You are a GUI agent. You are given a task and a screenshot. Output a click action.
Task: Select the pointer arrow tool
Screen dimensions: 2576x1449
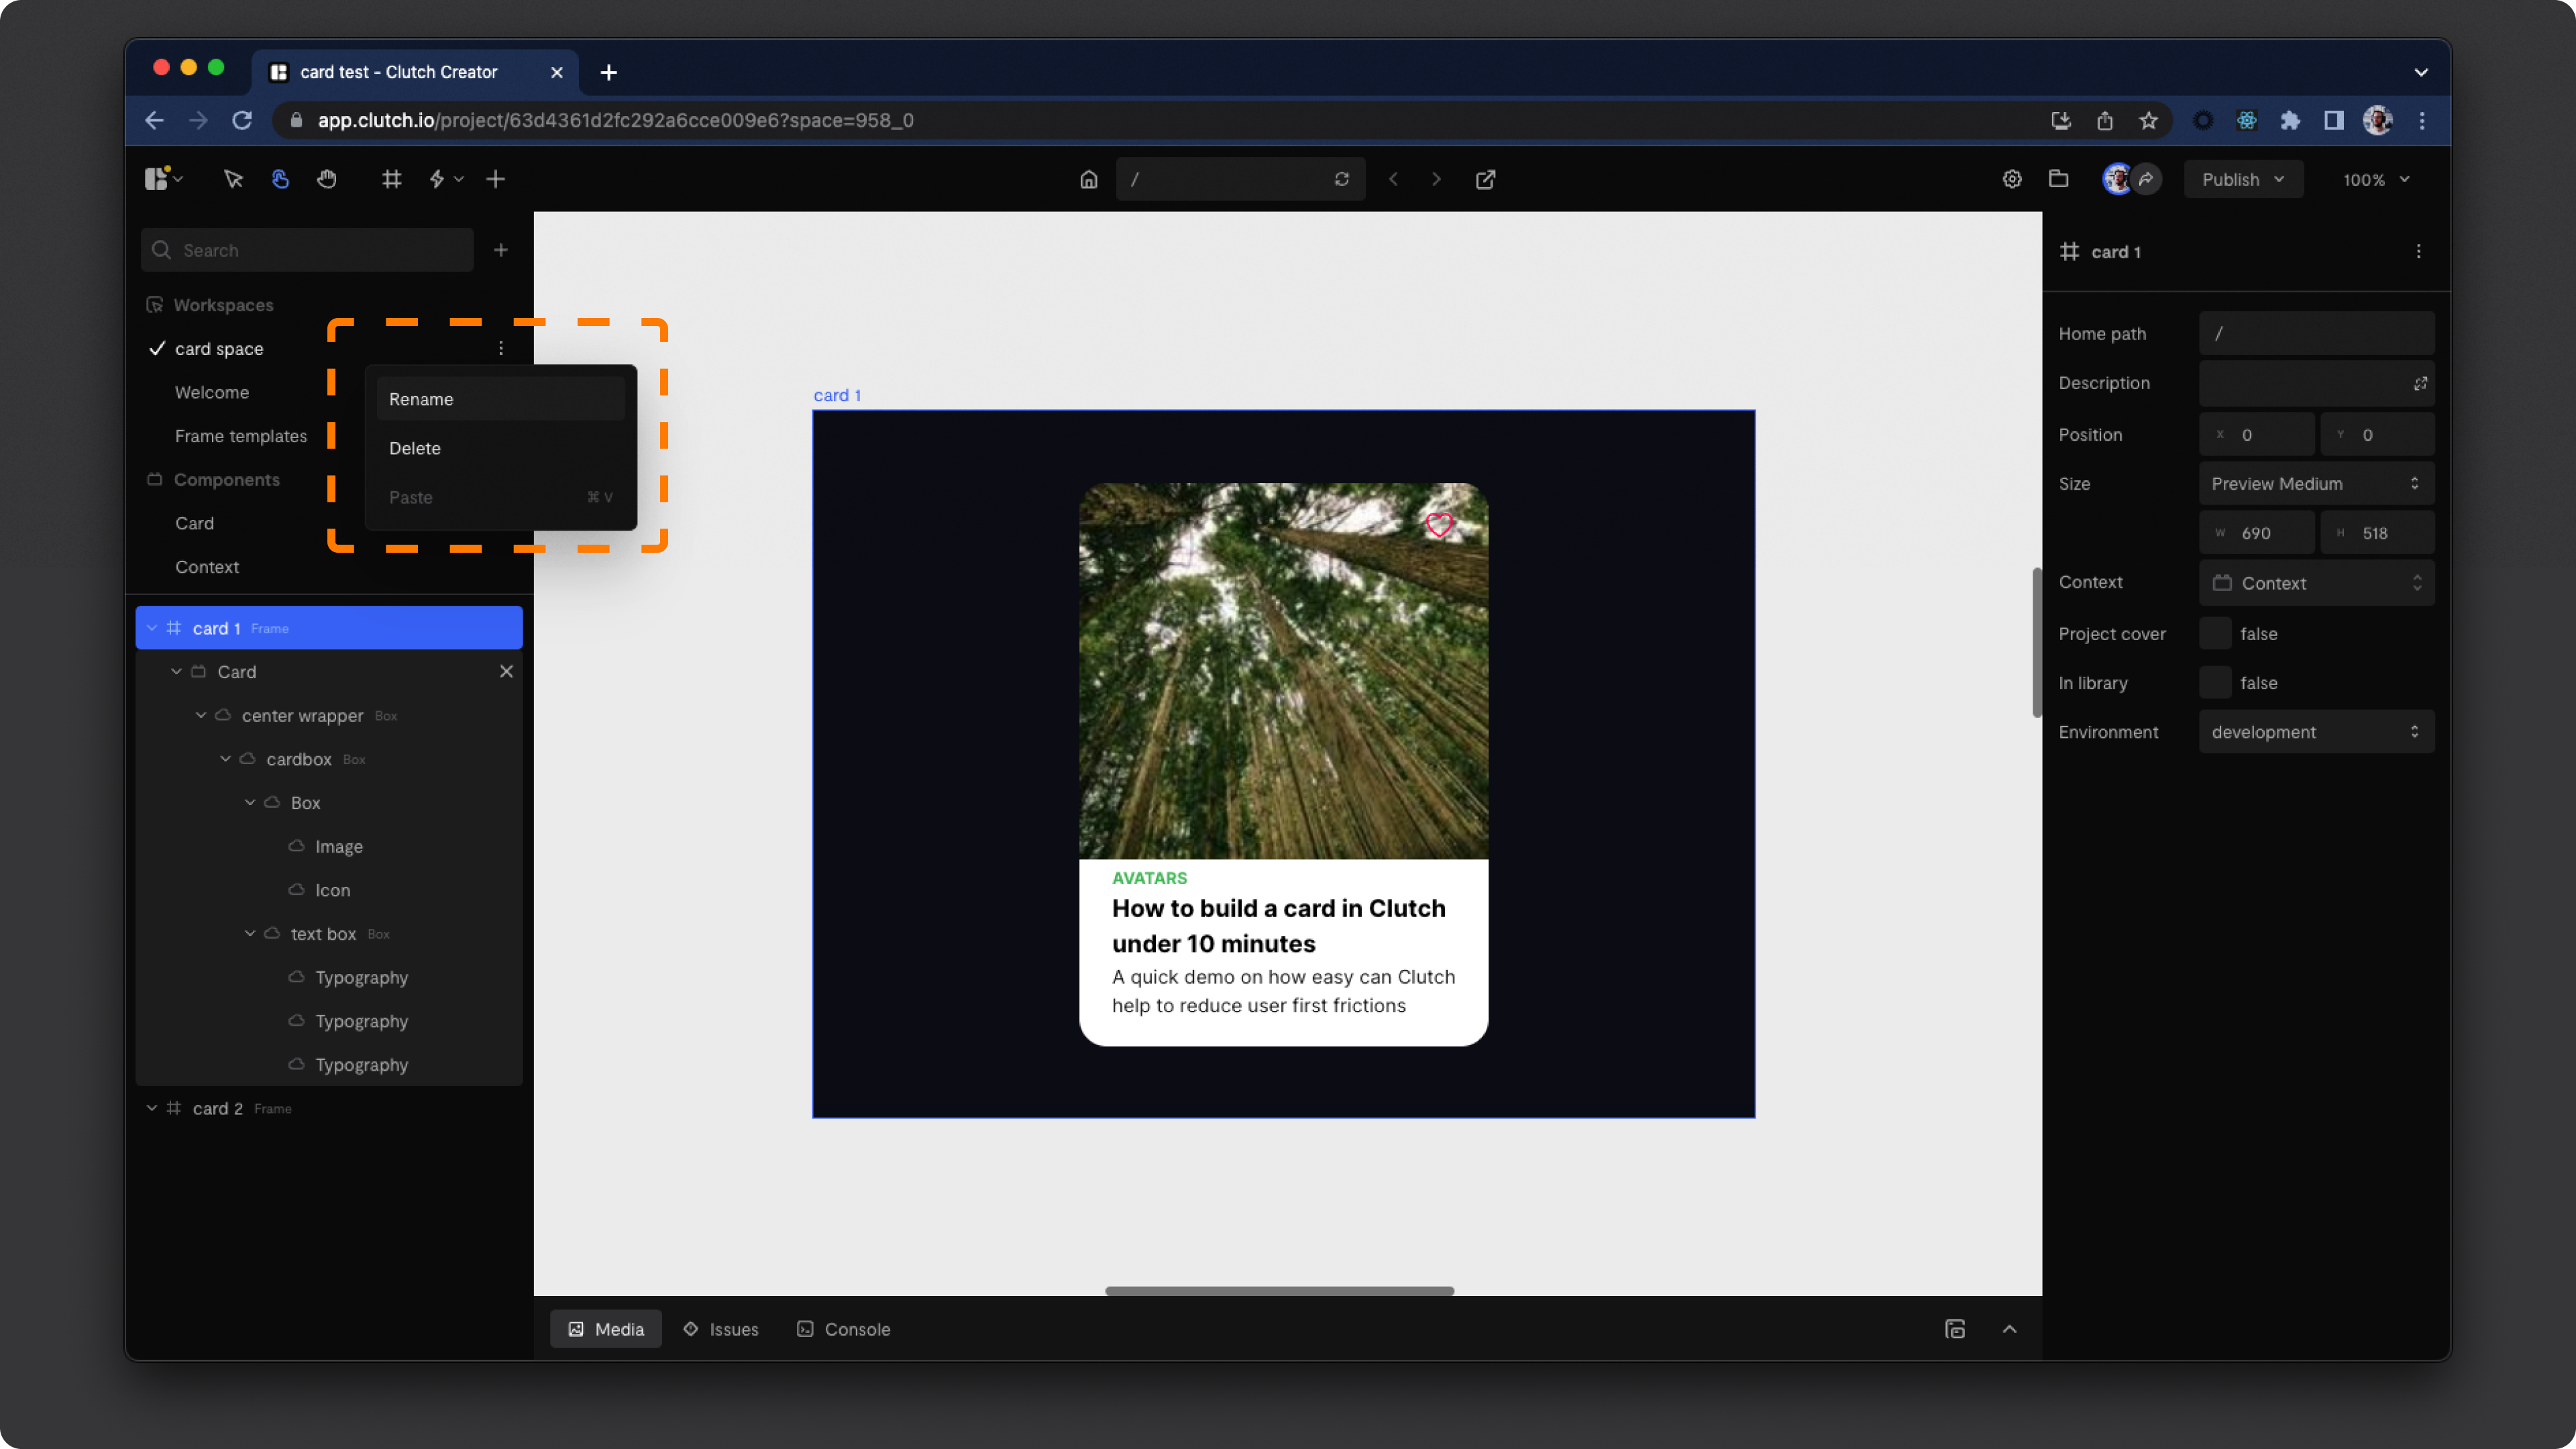pyautogui.click(x=233, y=179)
